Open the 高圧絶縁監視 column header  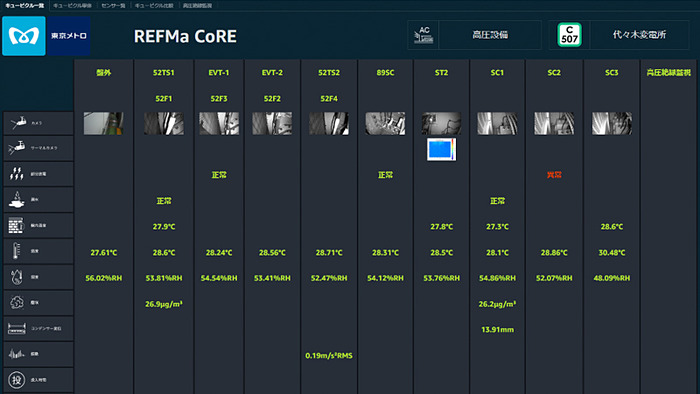coord(669,72)
